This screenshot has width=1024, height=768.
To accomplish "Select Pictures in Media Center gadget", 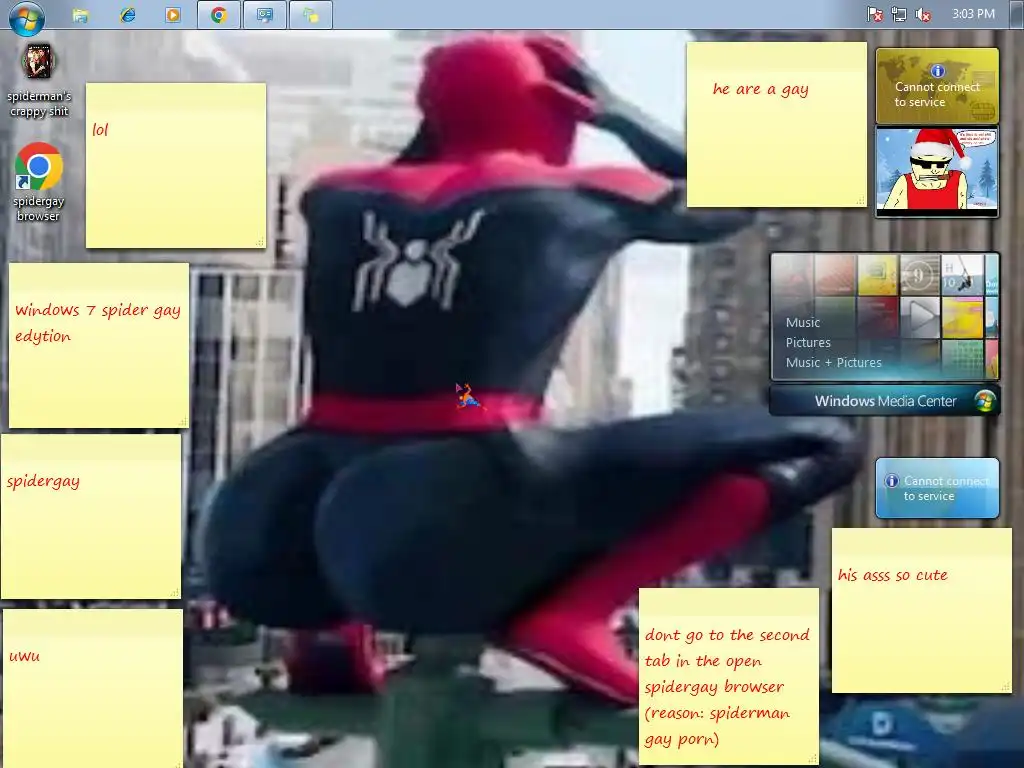I will (x=808, y=343).
